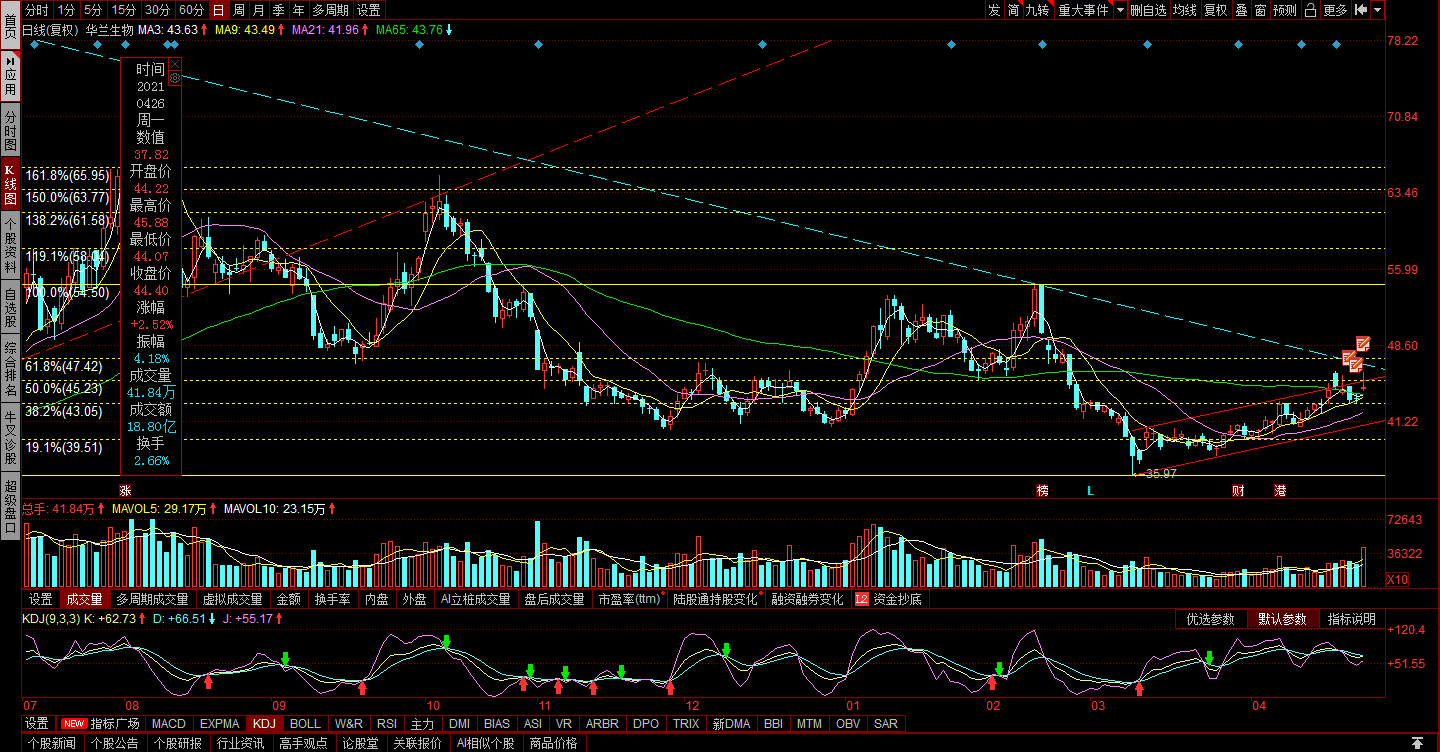Click the 复权 adjustment button

coord(1215,10)
